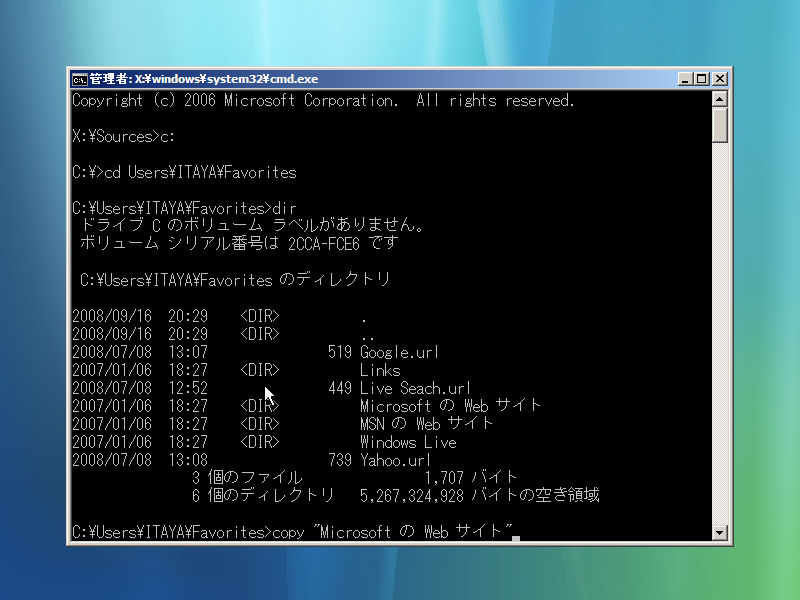Click the Links directory entry
This screenshot has width=800, height=600.
tap(380, 370)
